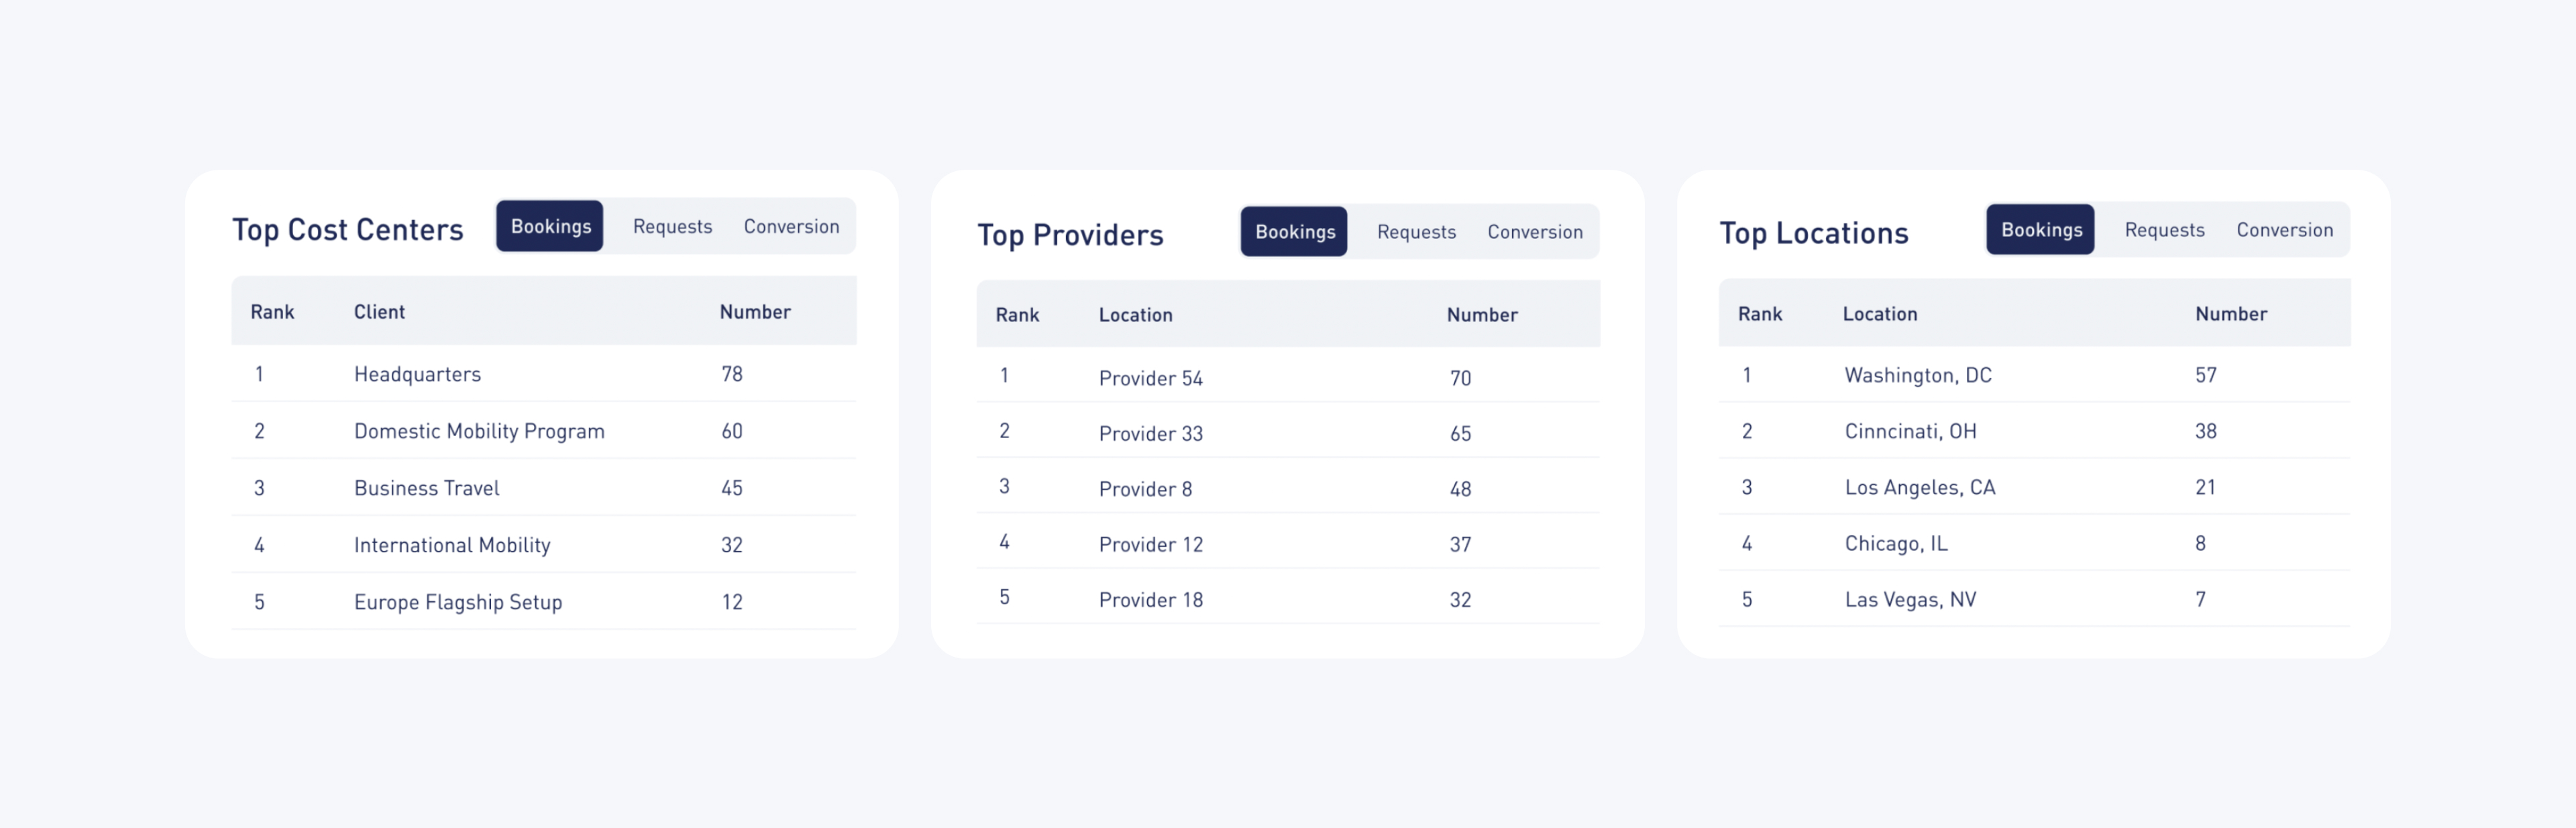Select Bookings tab in Top Providers
The image size is (2576, 828).
click(1294, 232)
